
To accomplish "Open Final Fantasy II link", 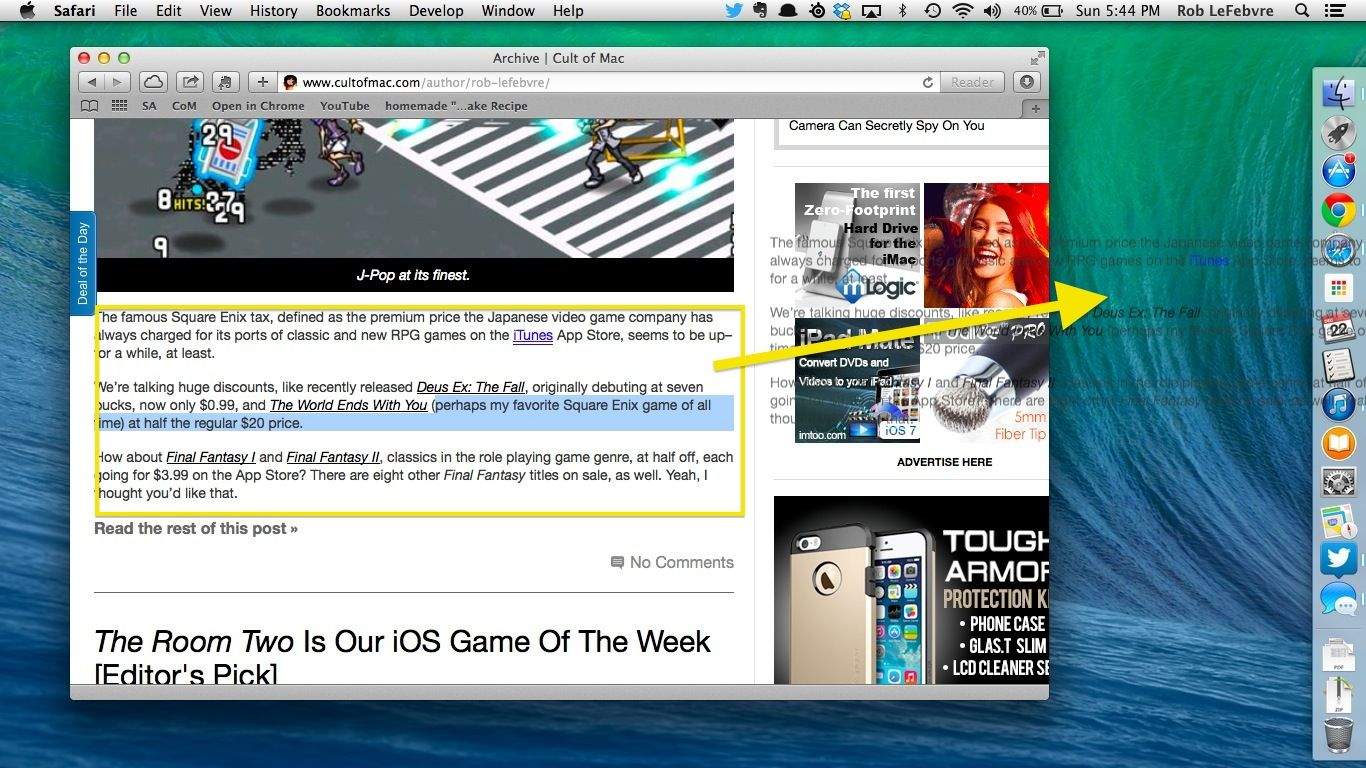I will [333, 457].
